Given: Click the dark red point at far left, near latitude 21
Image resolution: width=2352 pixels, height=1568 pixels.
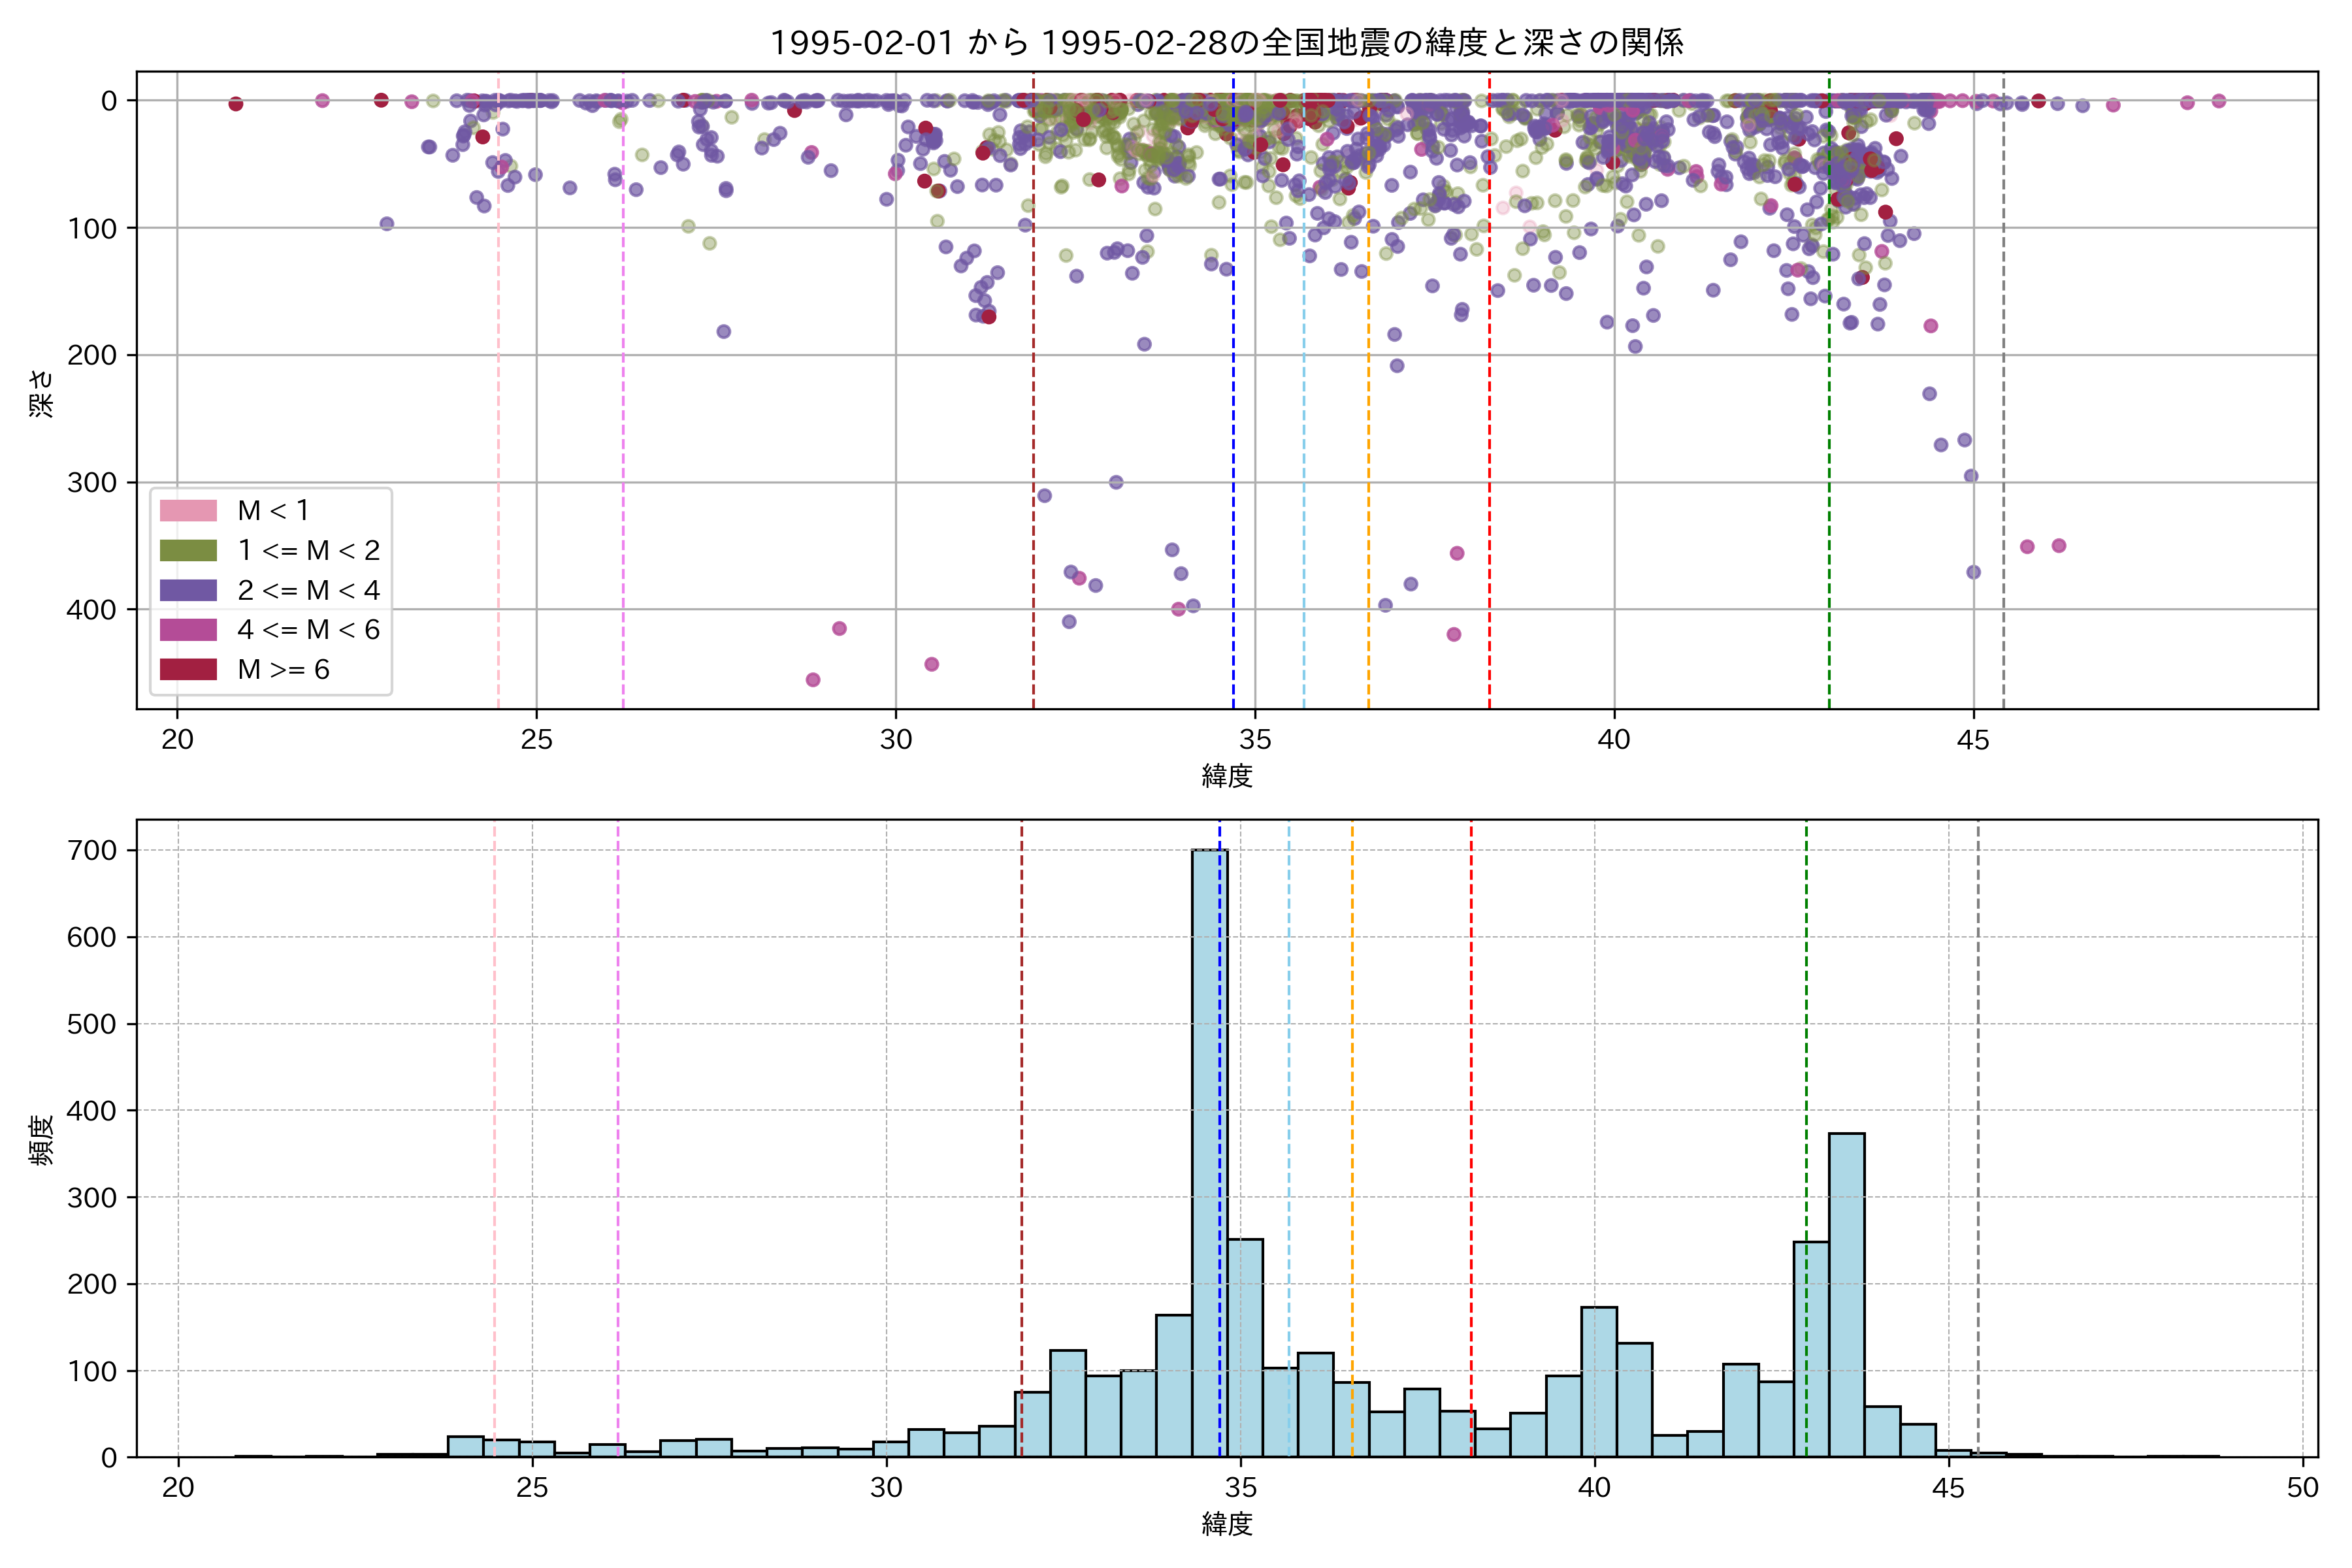Looking at the screenshot, I should tap(235, 104).
